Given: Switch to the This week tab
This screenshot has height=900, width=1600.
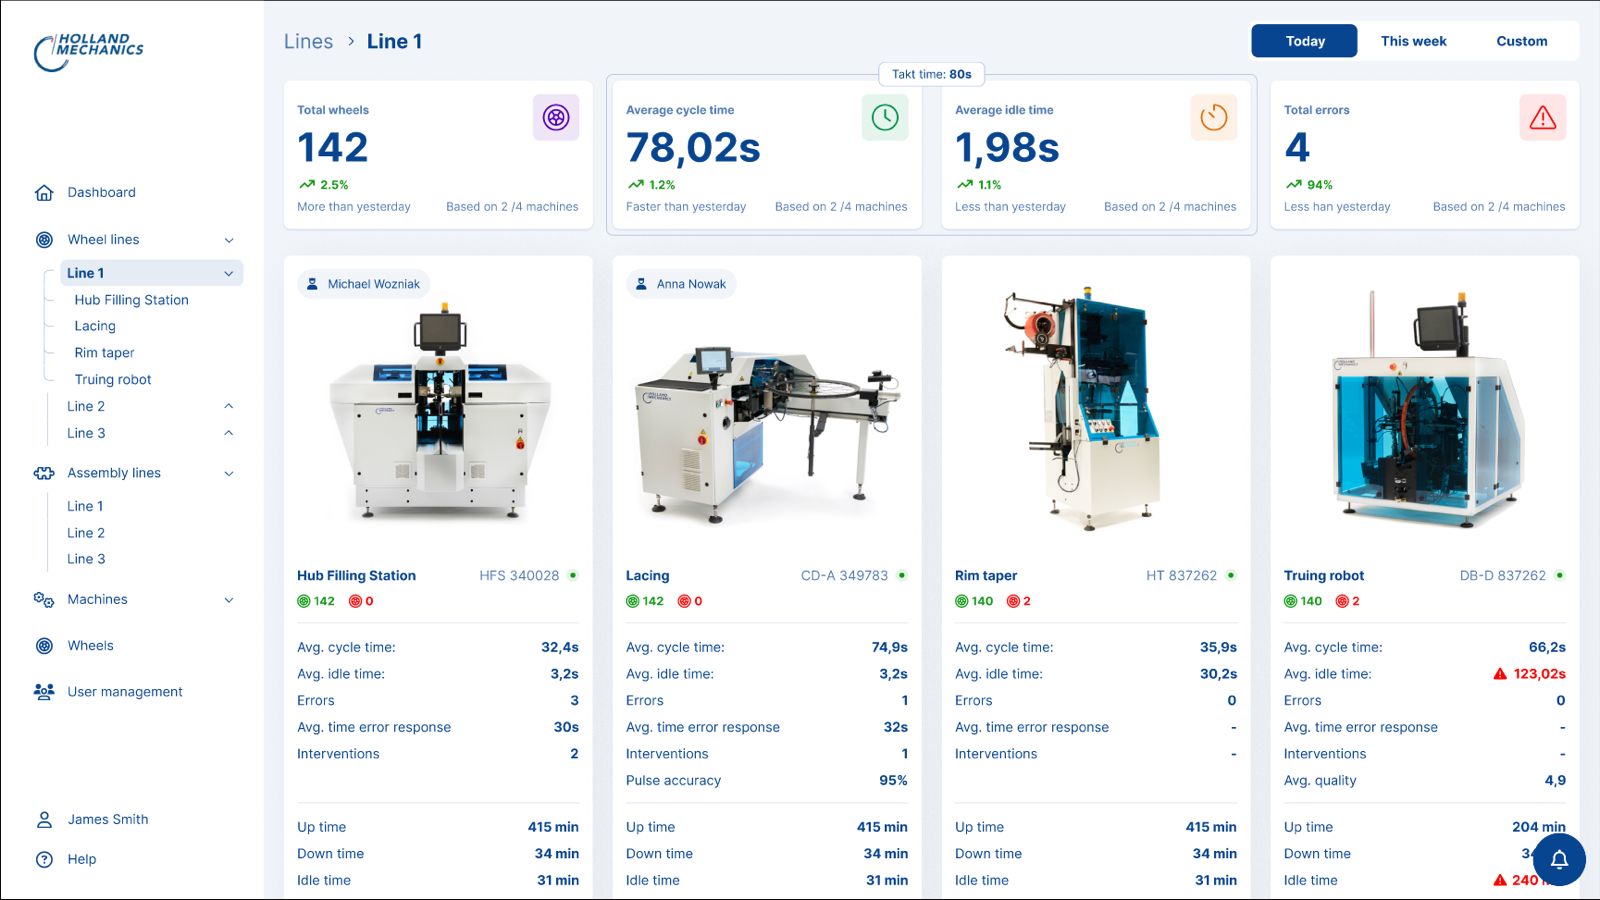Looking at the screenshot, I should 1413,41.
